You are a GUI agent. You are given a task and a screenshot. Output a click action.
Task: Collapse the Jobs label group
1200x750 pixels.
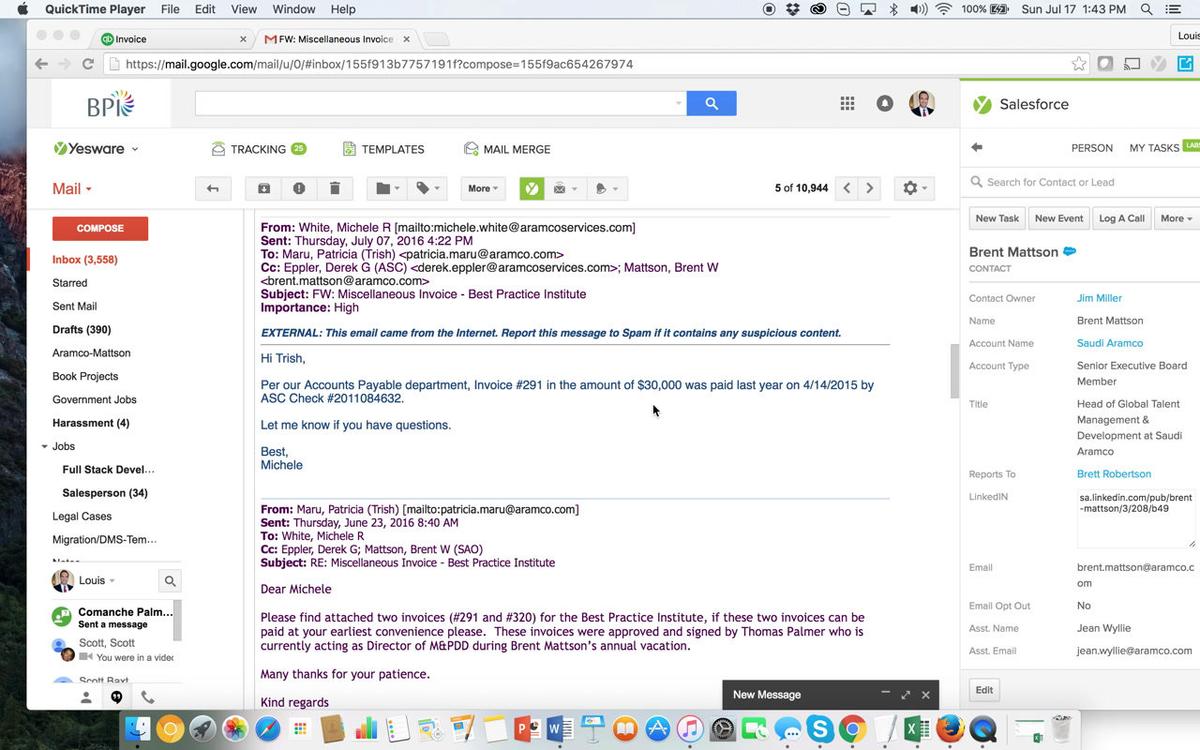[45, 446]
